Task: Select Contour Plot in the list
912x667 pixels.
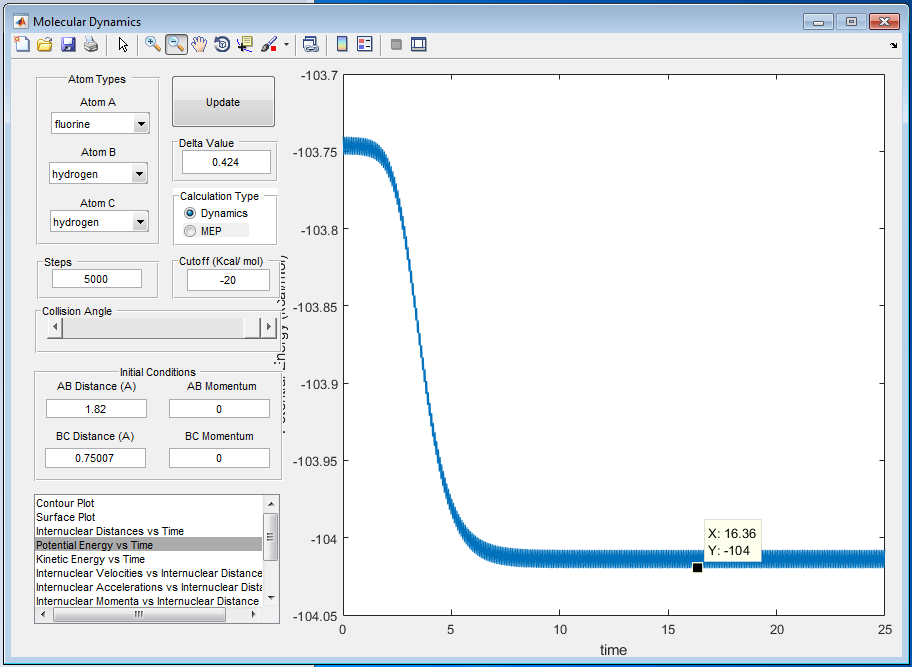Action: (148, 503)
